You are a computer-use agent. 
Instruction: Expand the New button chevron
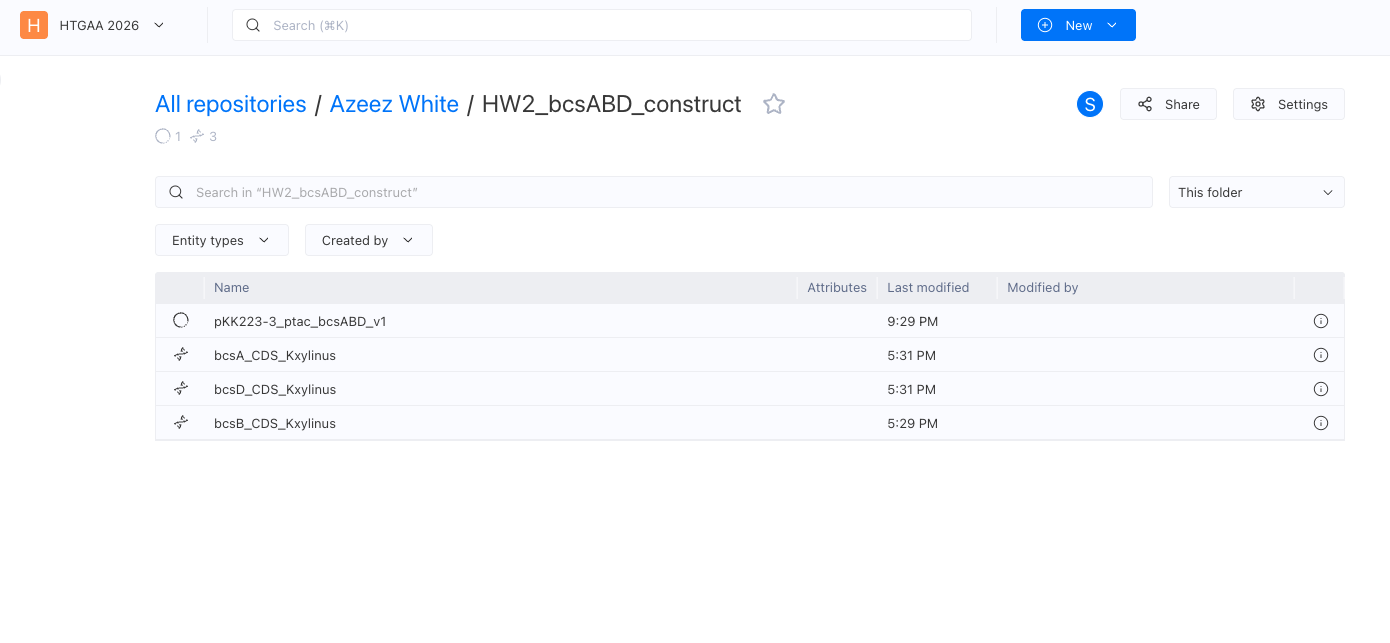point(1112,25)
